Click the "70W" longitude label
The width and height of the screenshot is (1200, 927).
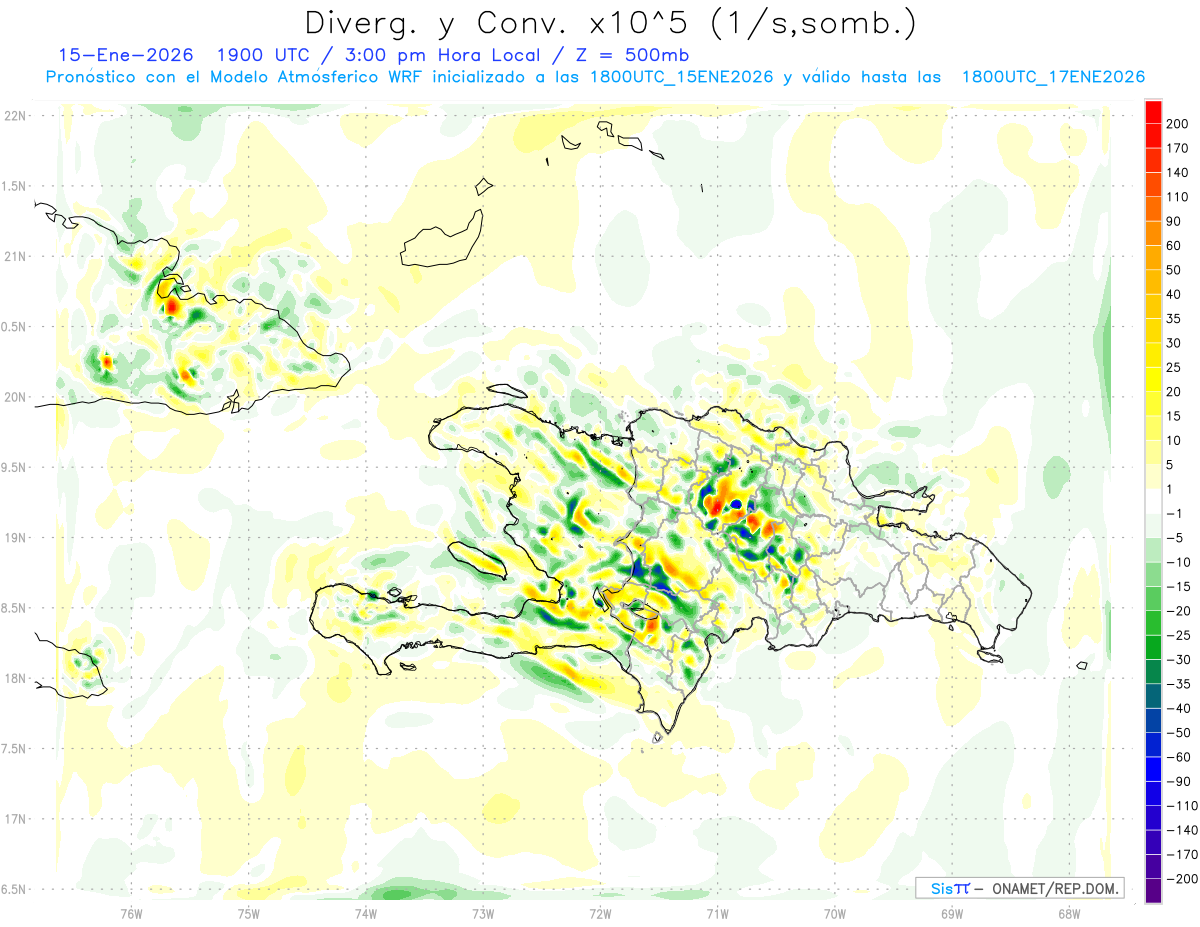(x=834, y=913)
